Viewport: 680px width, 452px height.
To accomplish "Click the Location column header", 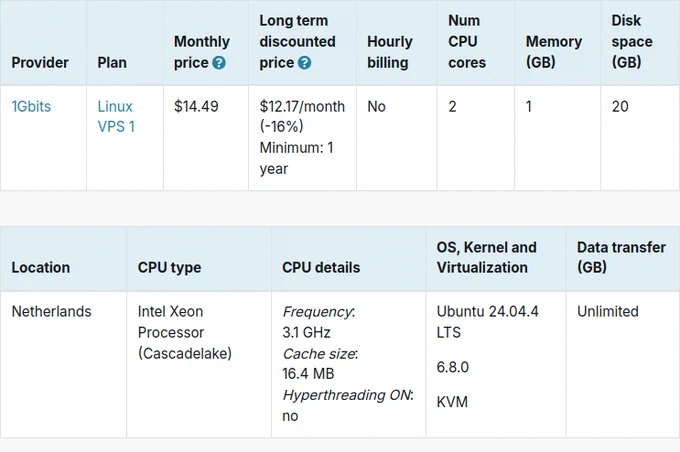I will coord(41,268).
